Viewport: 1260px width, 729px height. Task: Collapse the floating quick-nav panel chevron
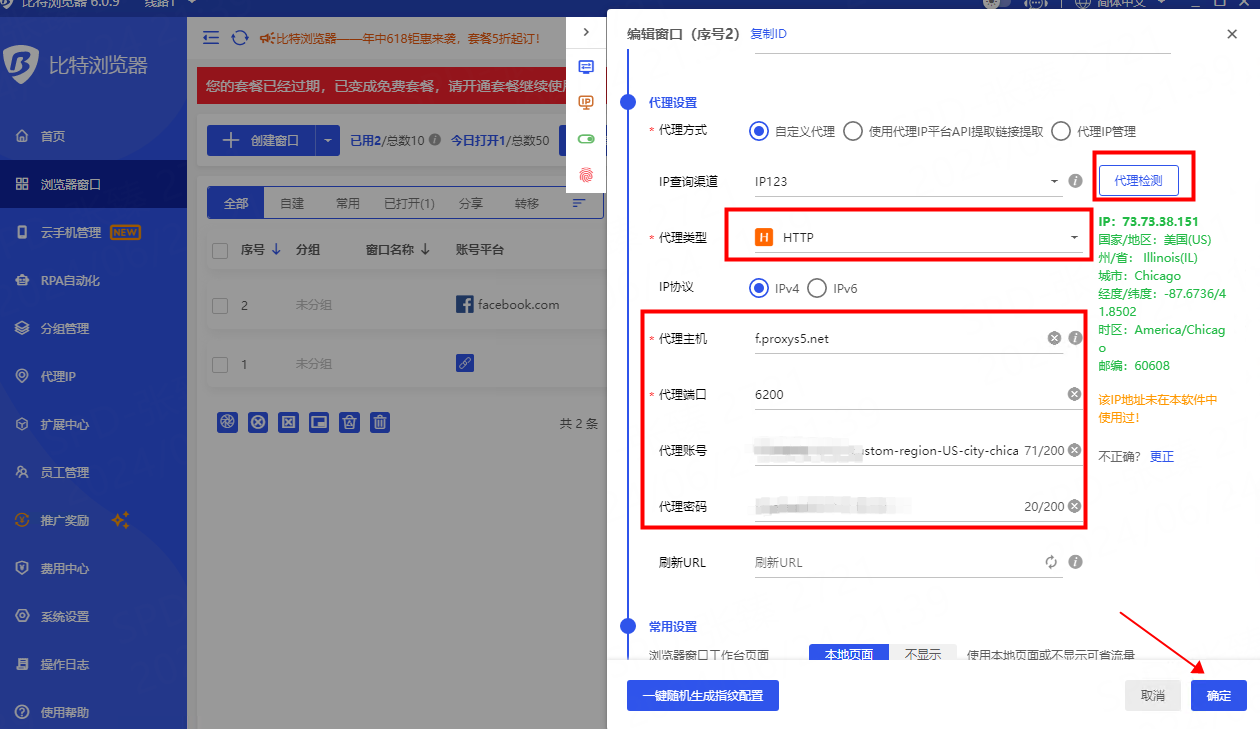pos(586,32)
